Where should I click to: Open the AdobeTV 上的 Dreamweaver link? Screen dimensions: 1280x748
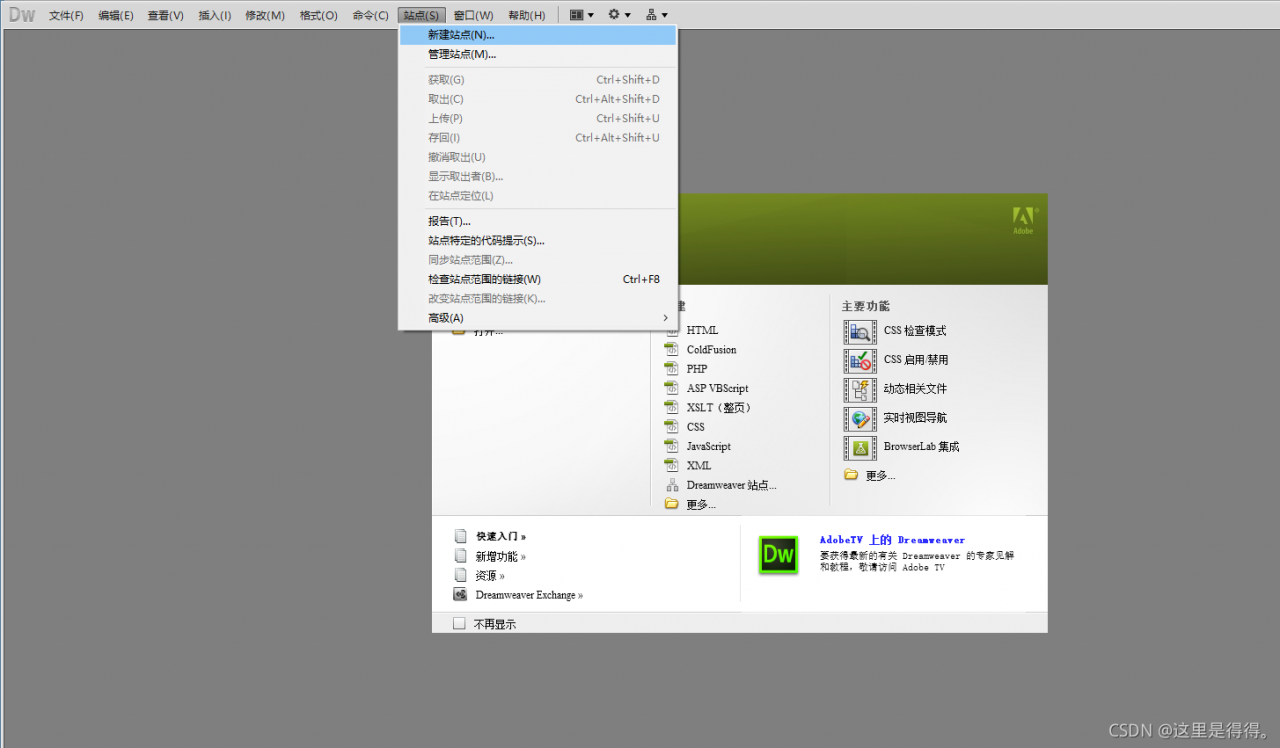click(x=893, y=540)
